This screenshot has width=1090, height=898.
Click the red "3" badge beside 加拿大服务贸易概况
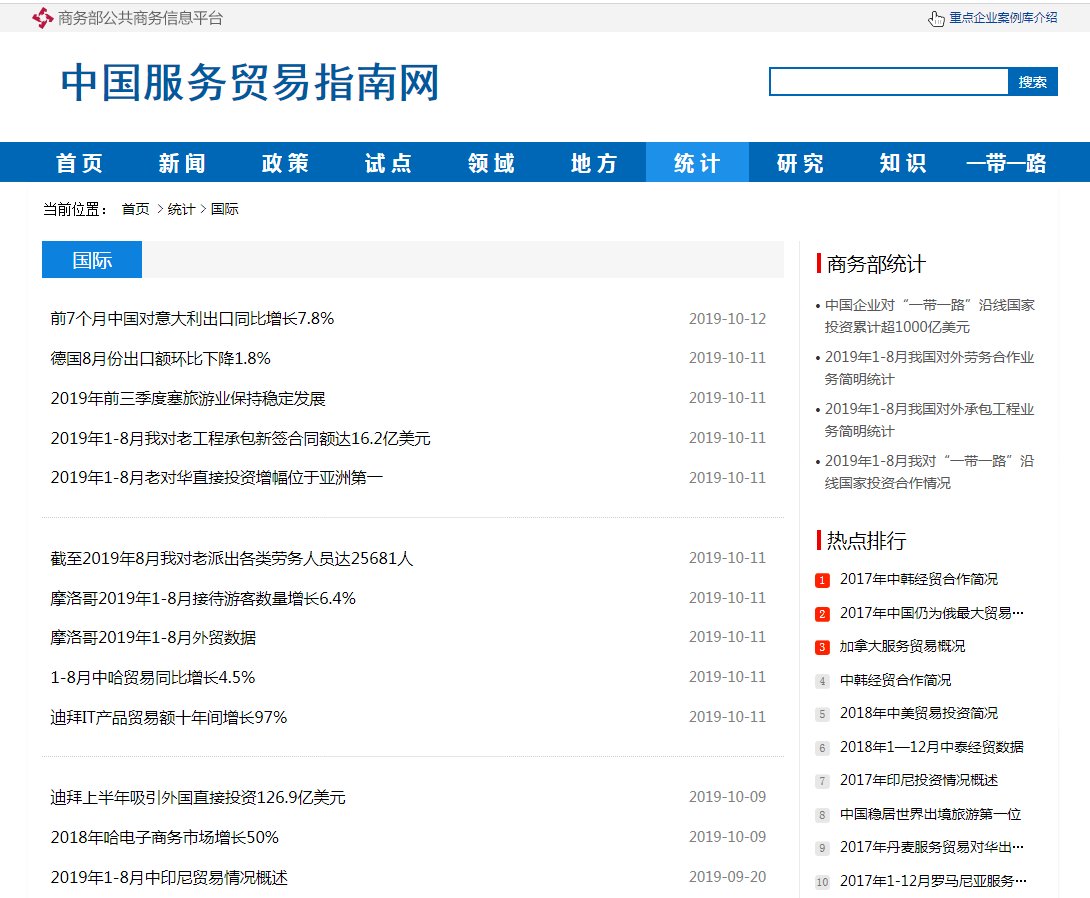pyautogui.click(x=823, y=647)
